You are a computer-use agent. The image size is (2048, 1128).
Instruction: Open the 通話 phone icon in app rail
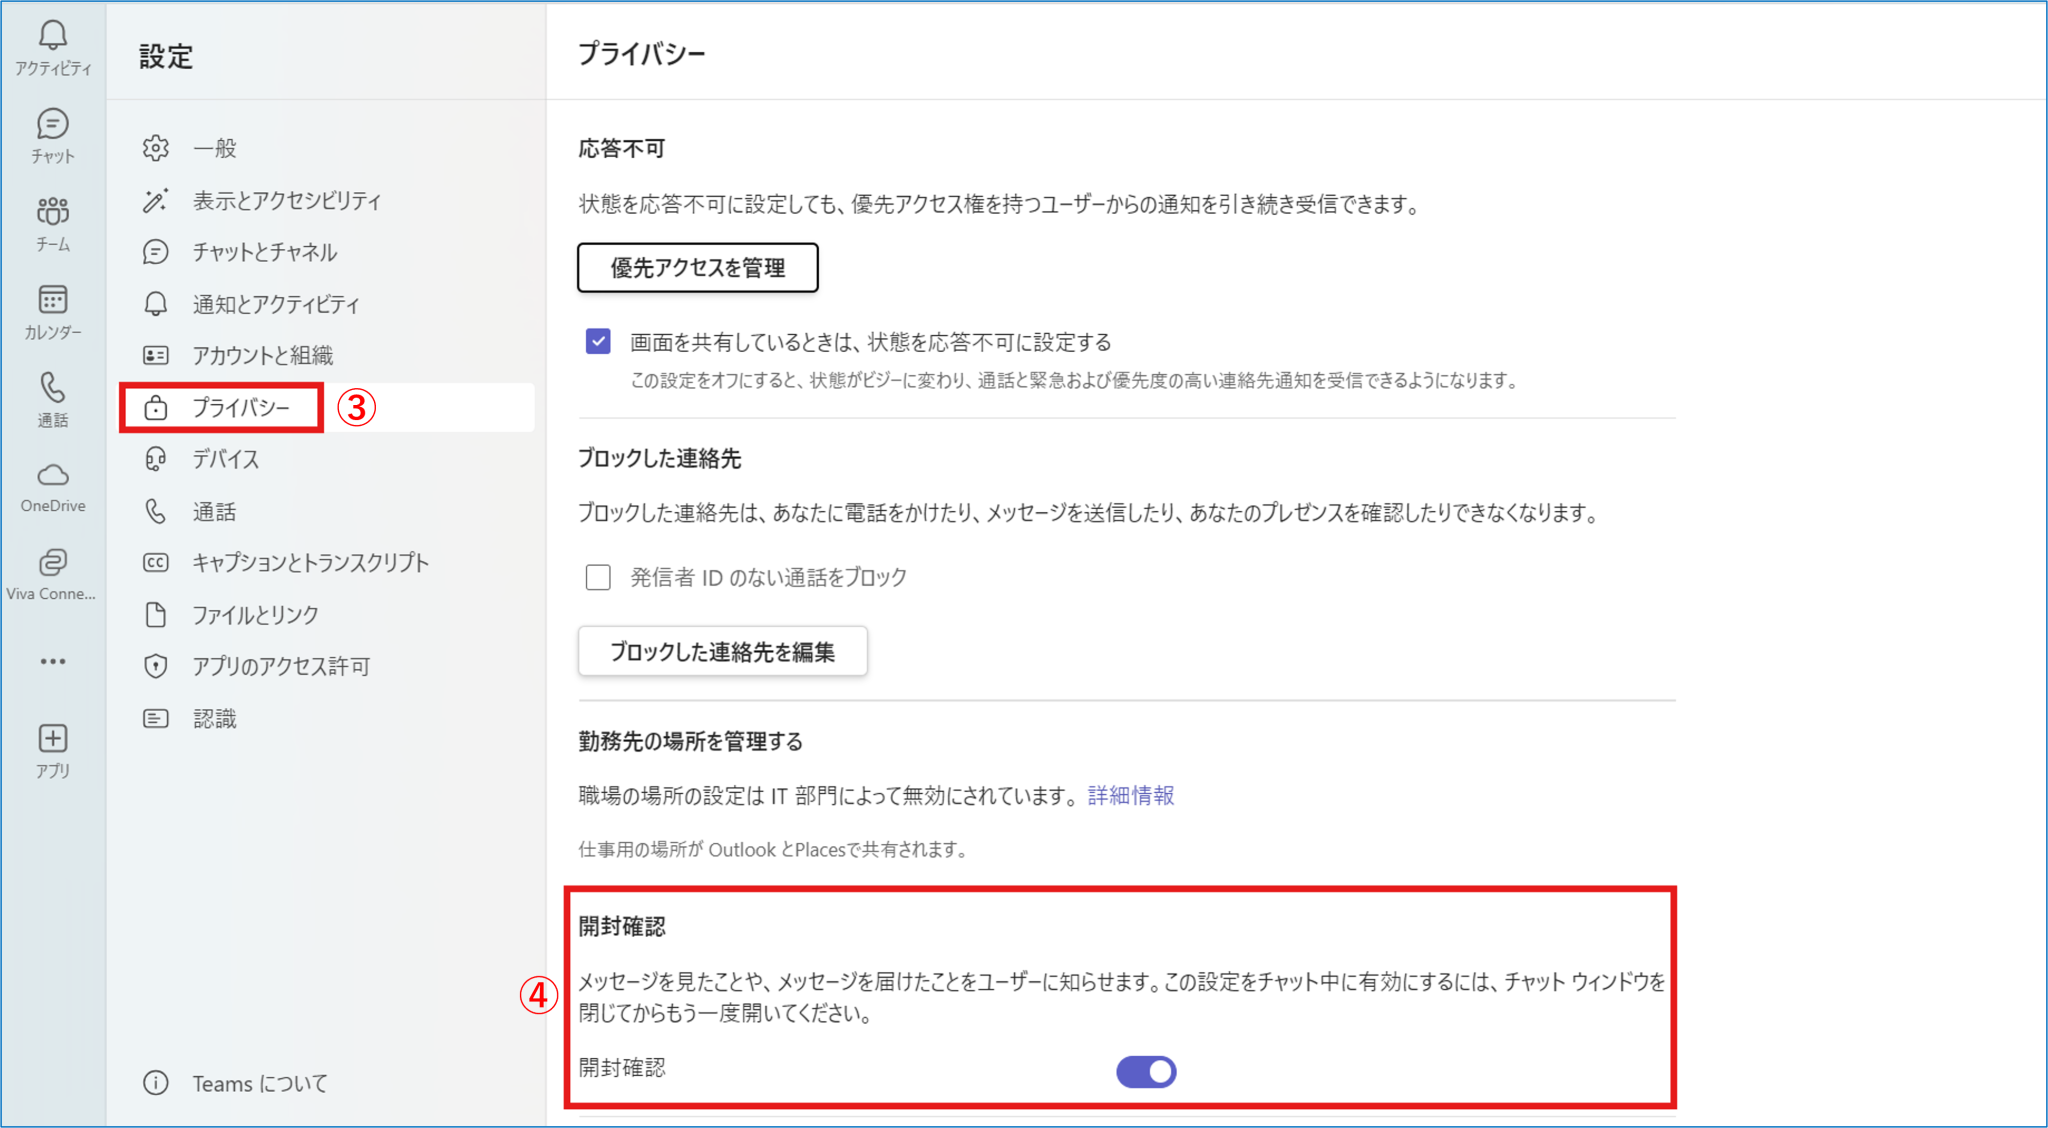53,399
